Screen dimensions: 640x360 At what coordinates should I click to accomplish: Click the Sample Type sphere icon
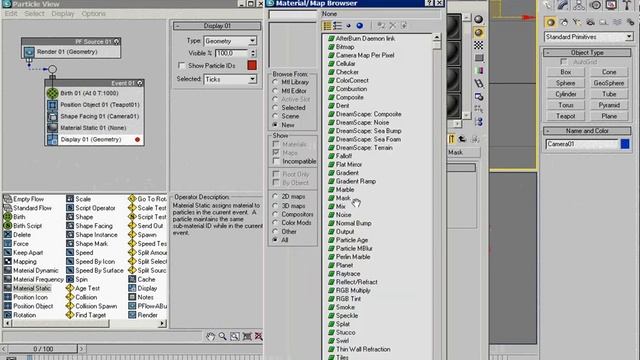479,19
